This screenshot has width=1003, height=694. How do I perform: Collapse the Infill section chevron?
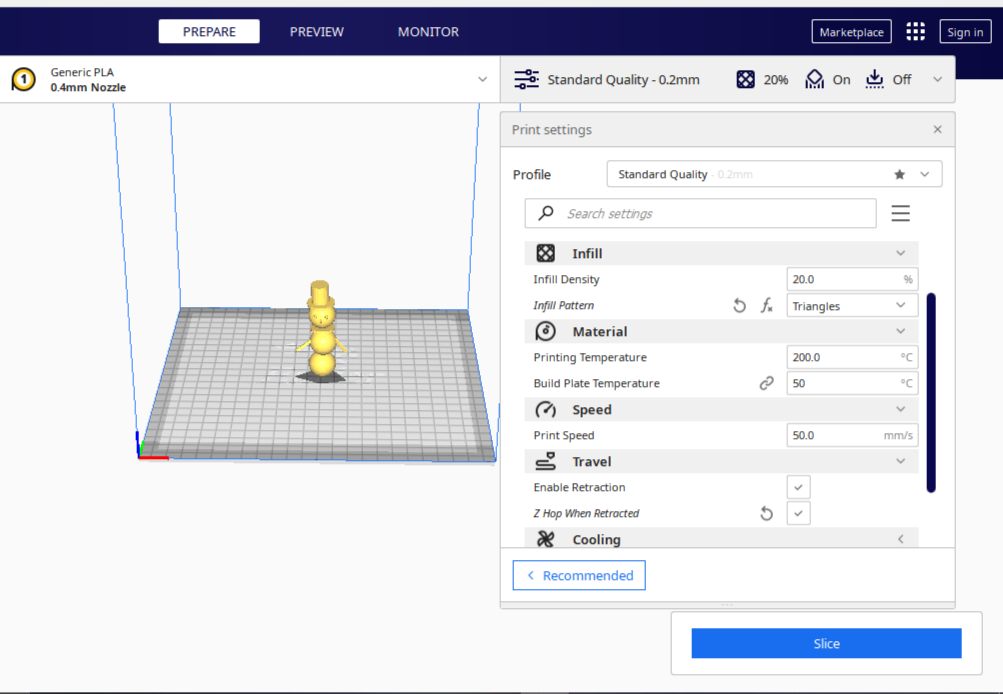click(901, 253)
